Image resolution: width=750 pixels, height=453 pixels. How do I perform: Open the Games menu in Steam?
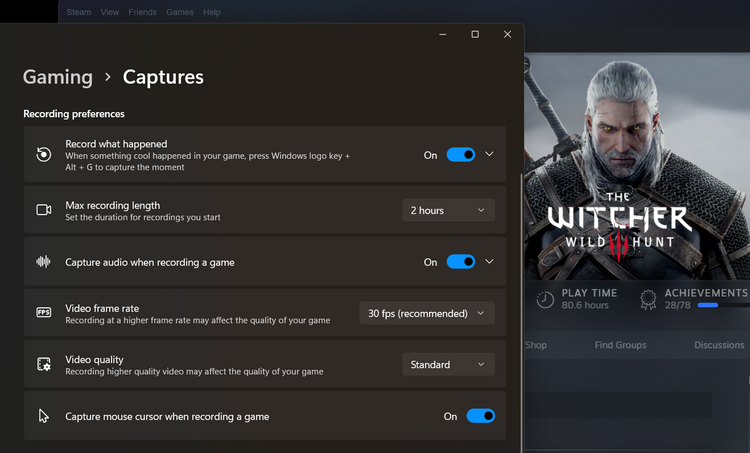click(x=180, y=12)
